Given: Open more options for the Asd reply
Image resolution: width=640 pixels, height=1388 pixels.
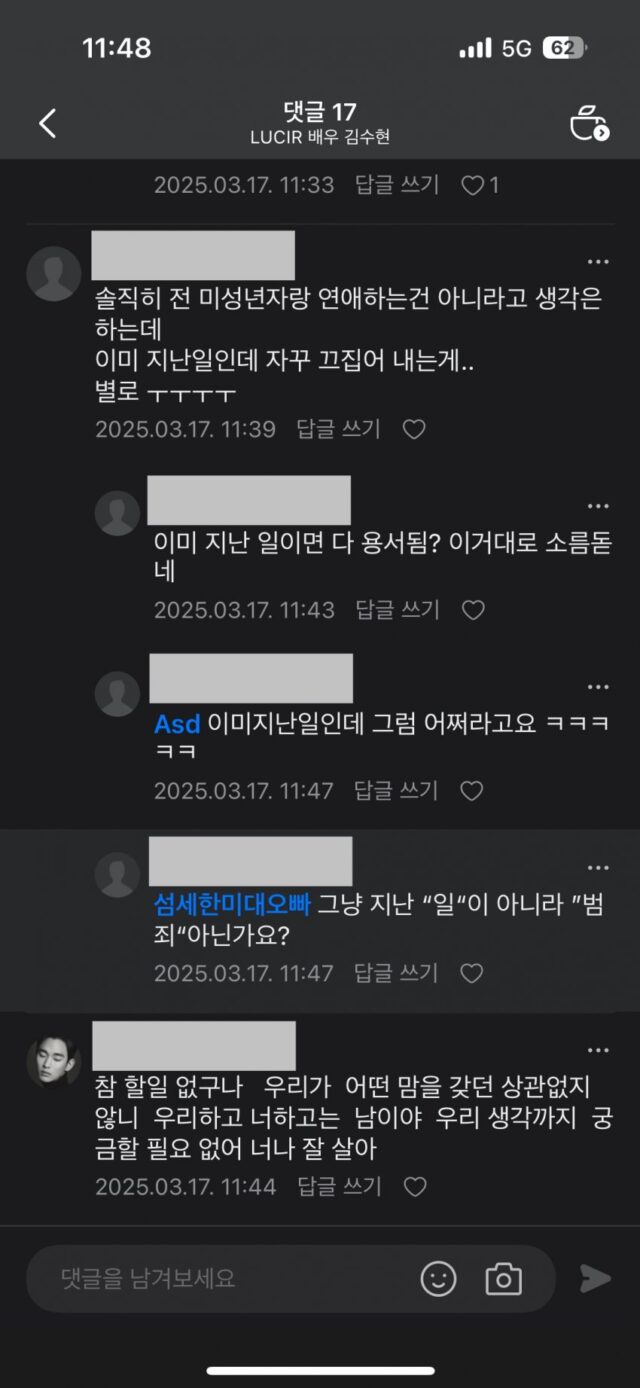Looking at the screenshot, I should (598, 687).
